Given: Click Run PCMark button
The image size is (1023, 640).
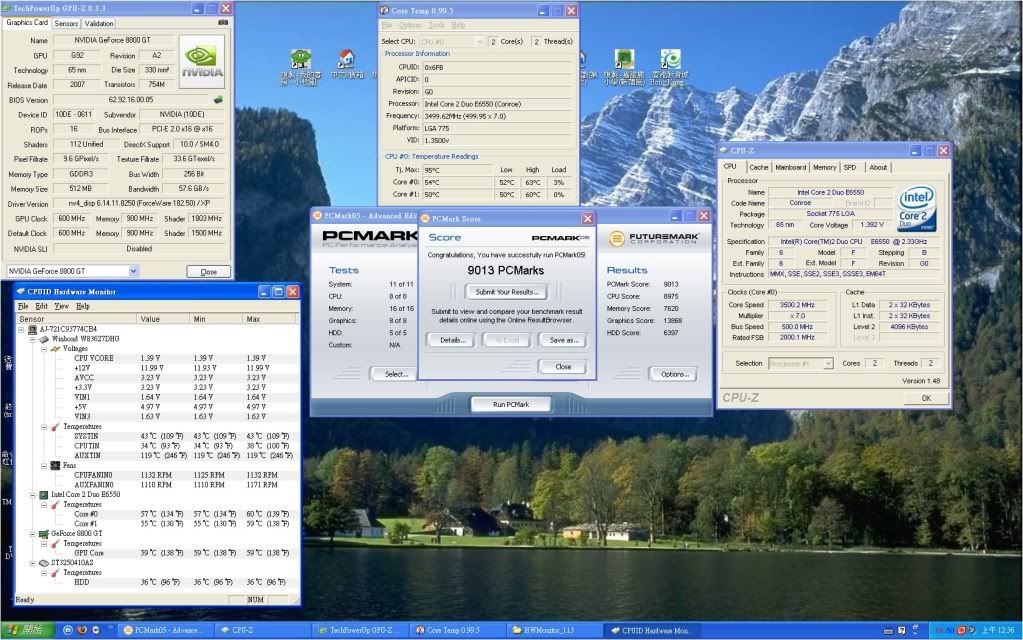Looking at the screenshot, I should 511,404.
